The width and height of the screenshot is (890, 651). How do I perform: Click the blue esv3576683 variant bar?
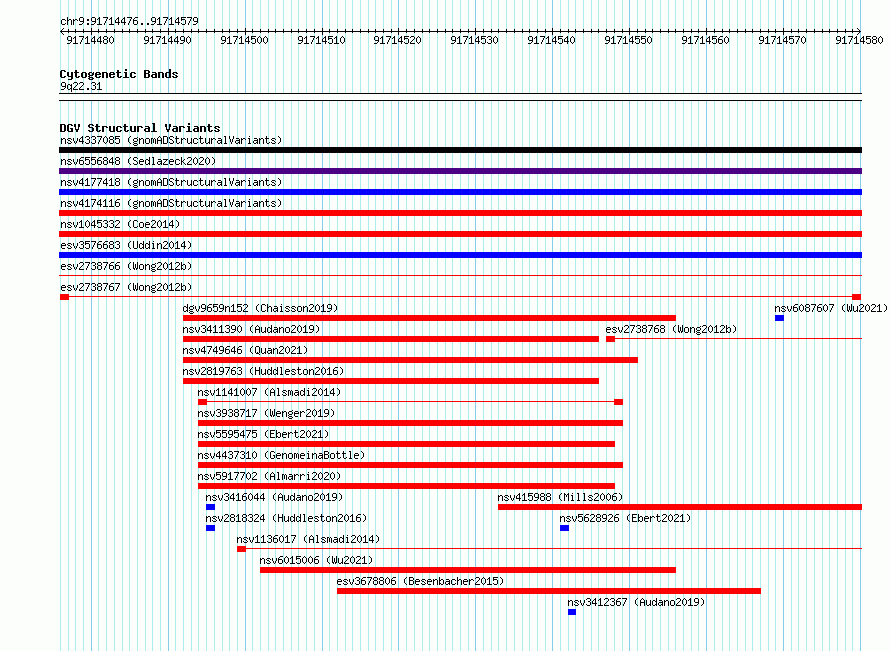[460, 255]
